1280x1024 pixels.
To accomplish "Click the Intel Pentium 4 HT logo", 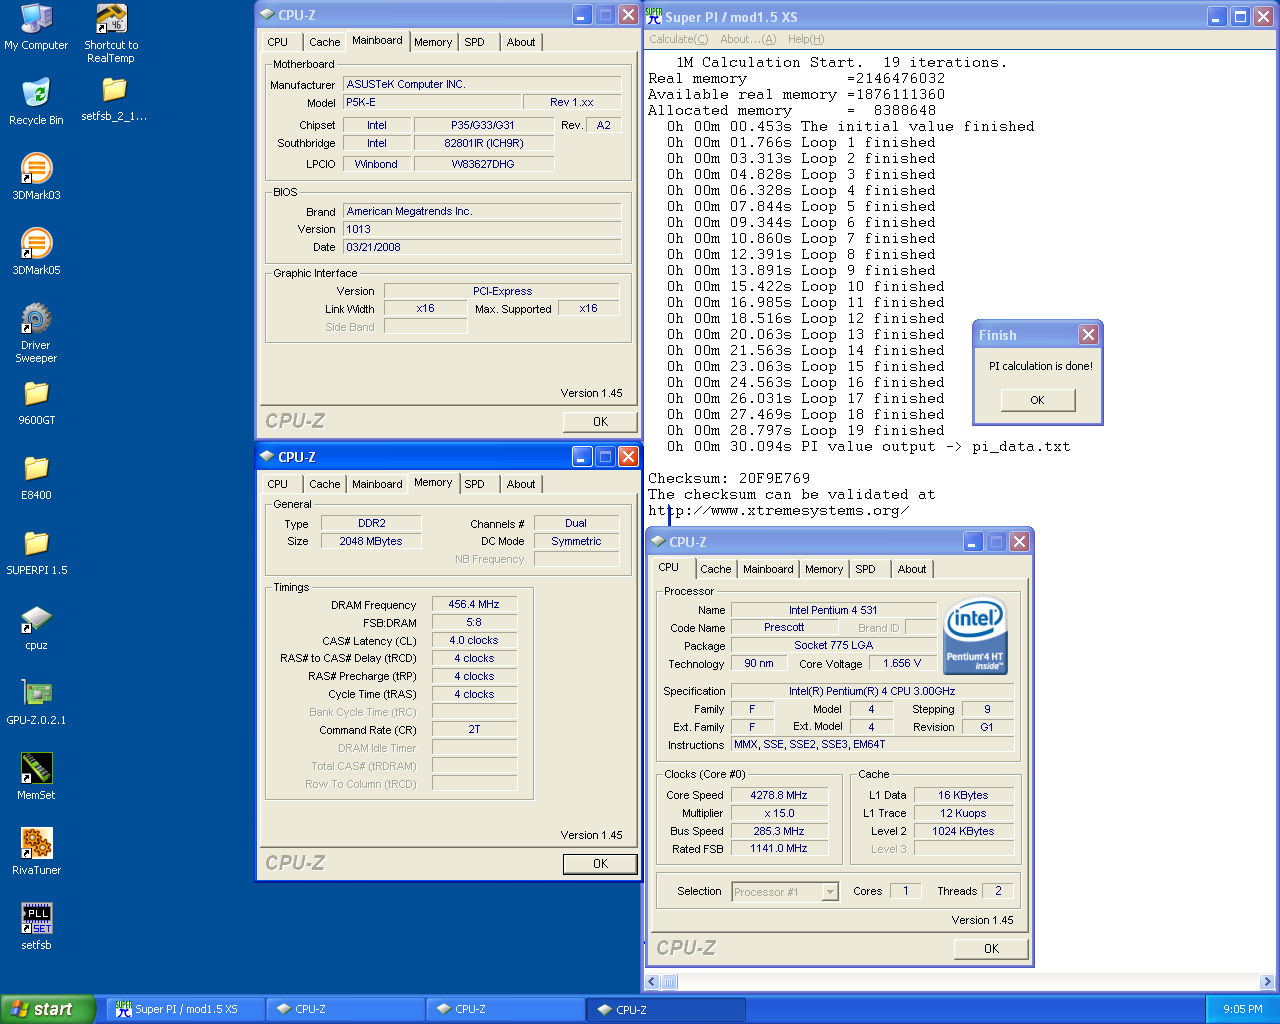I will [x=975, y=637].
